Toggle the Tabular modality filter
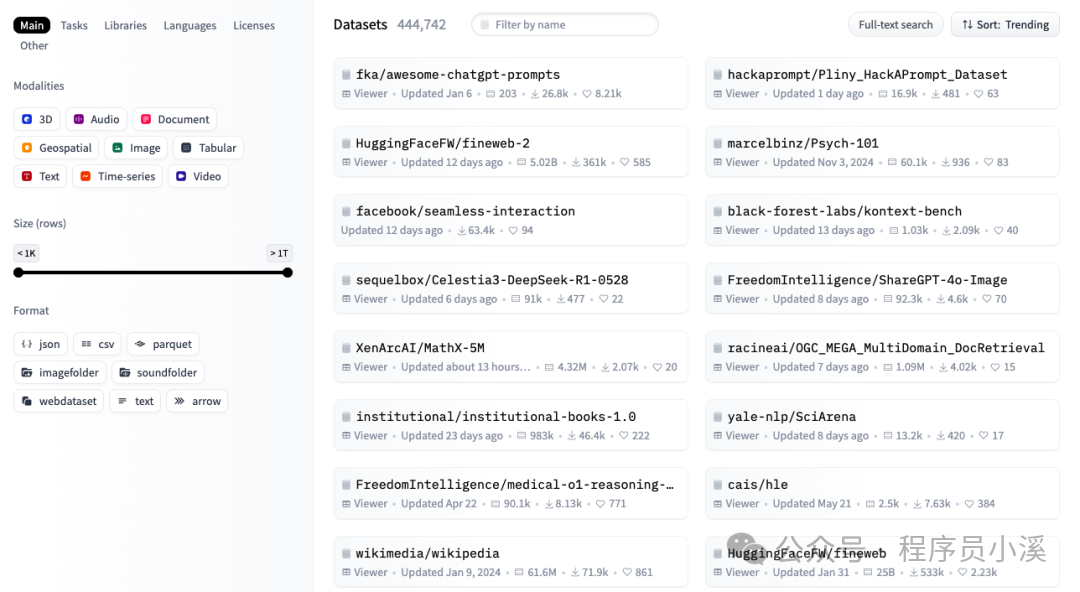 209,147
